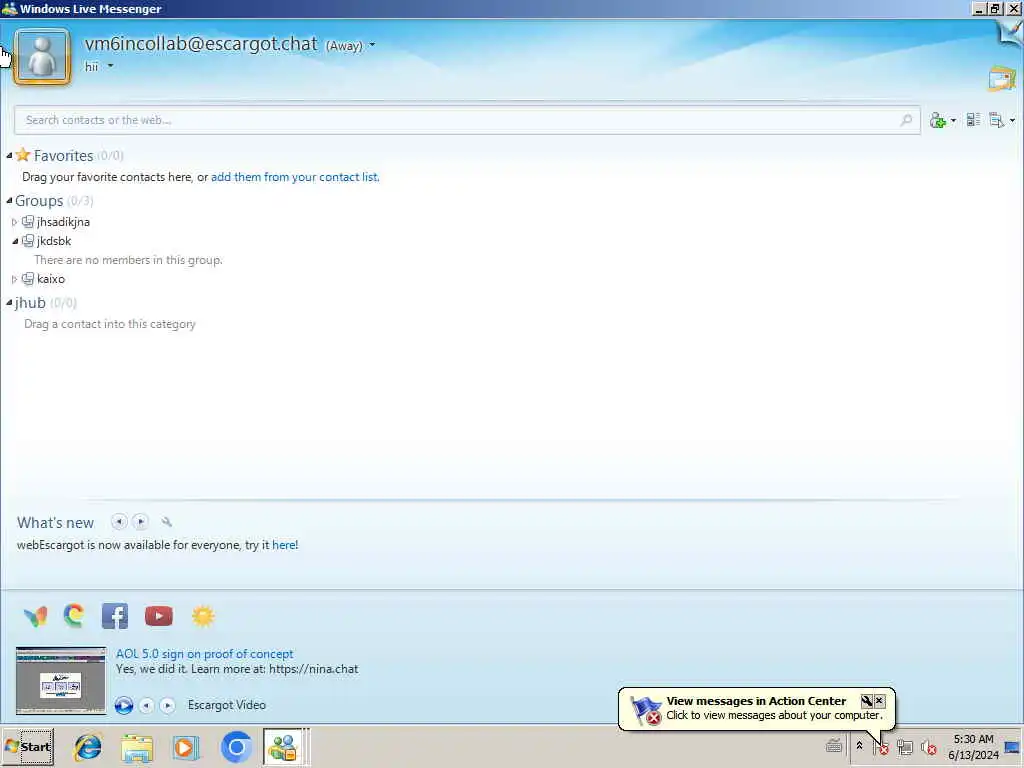Screen dimensions: 1024x768
Task: Click the weather sun icon
Action: click(203, 616)
